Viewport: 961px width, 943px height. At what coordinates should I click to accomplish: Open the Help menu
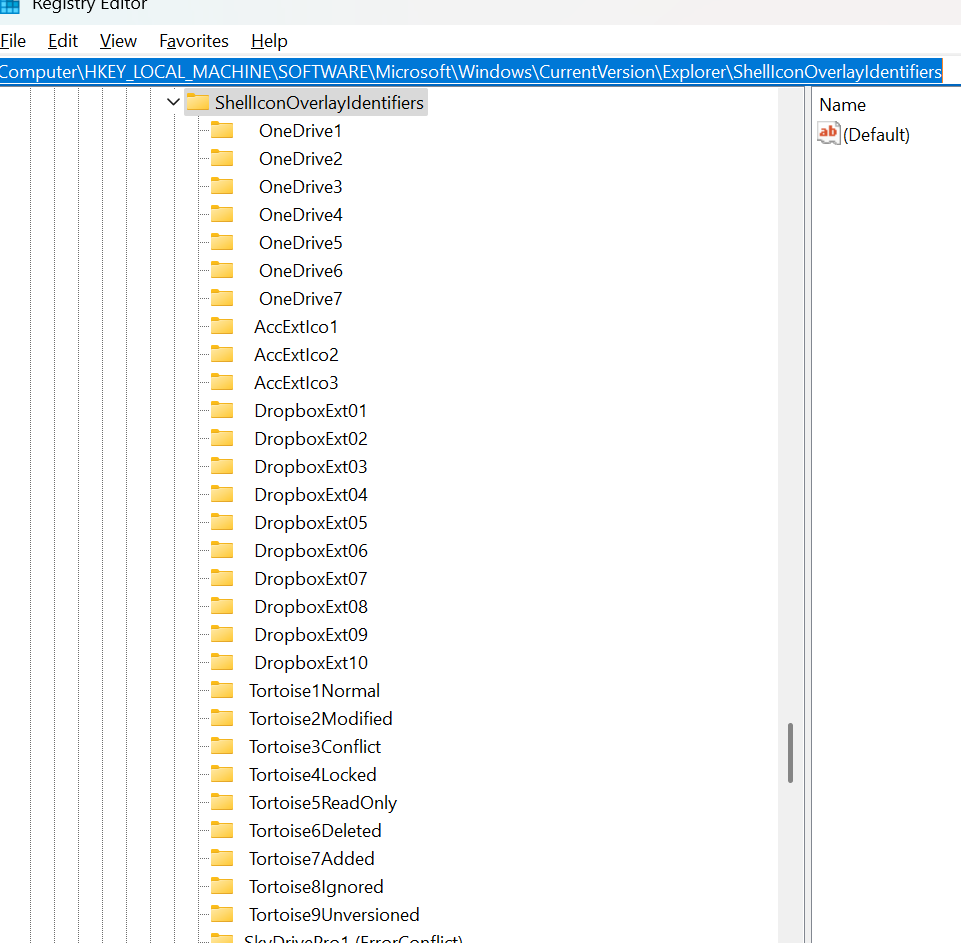click(x=269, y=41)
